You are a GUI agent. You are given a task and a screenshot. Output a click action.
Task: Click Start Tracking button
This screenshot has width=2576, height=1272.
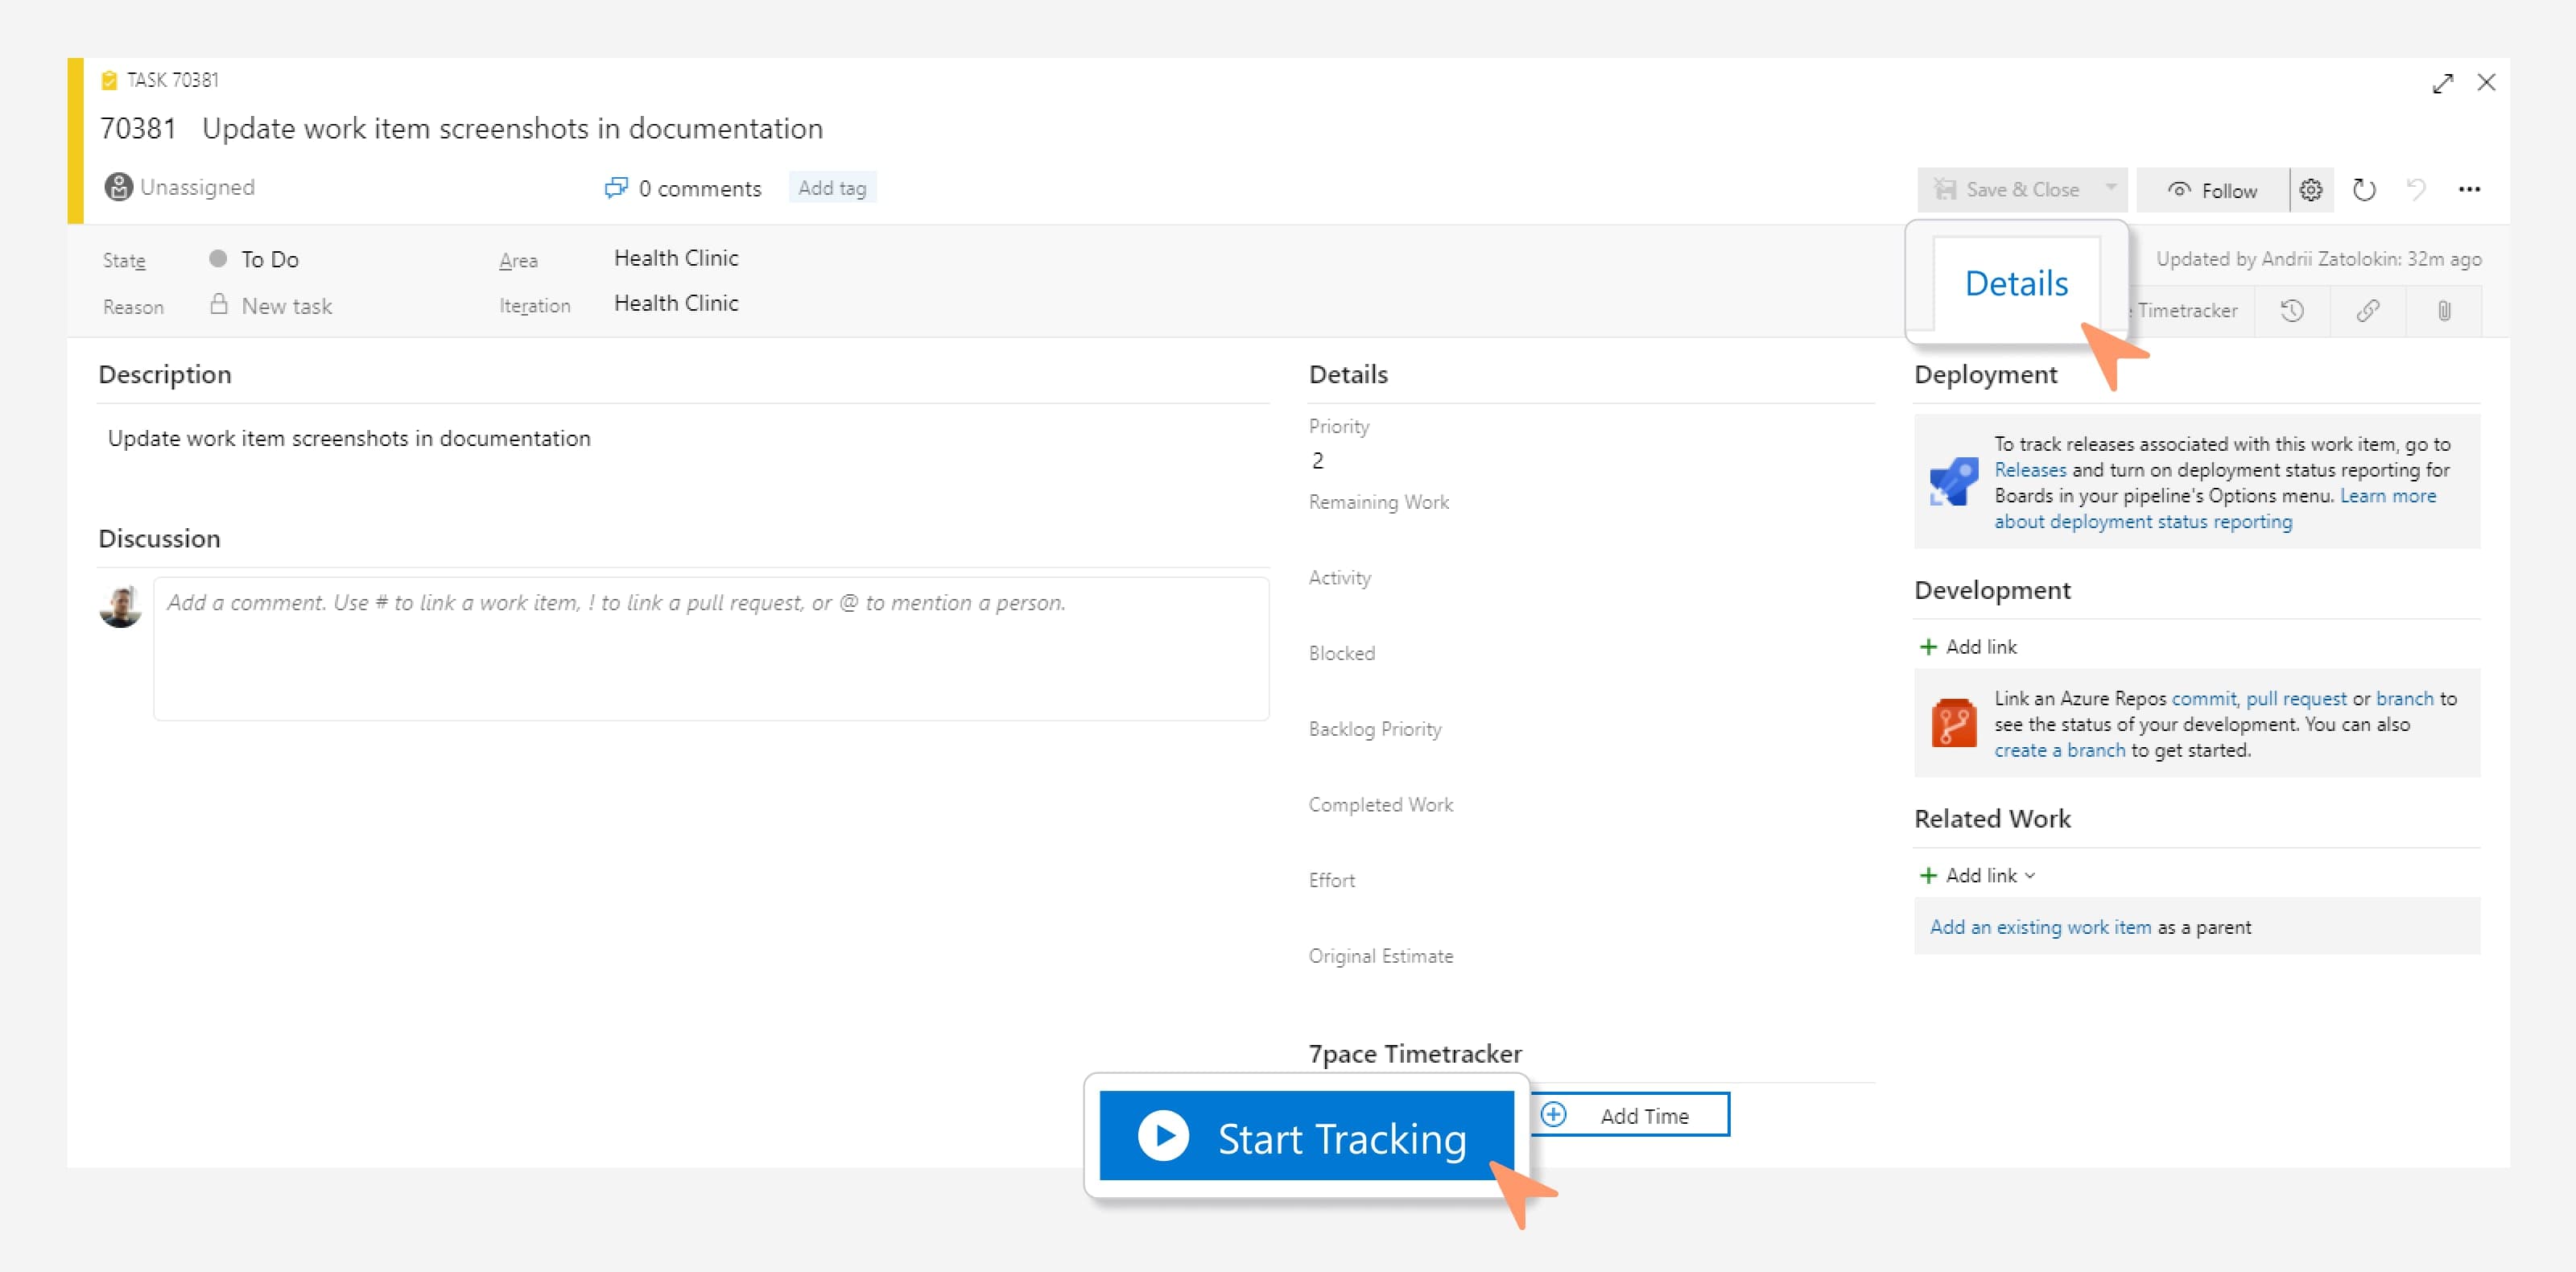tap(1306, 1137)
